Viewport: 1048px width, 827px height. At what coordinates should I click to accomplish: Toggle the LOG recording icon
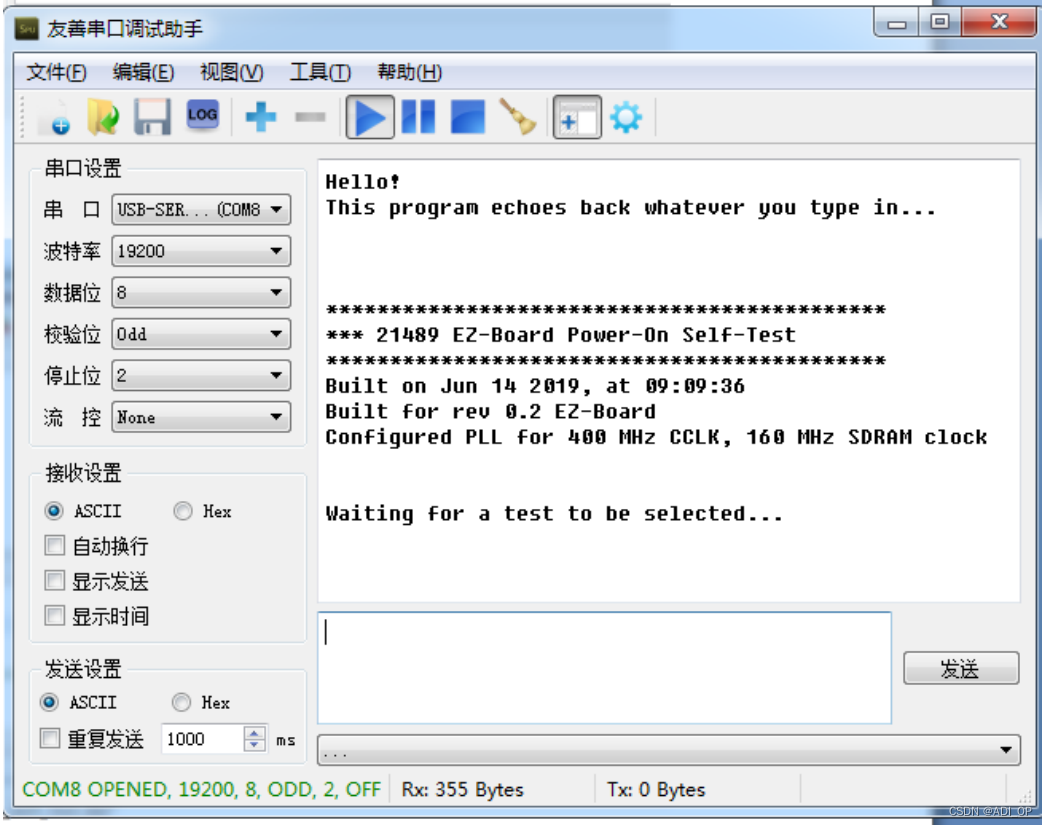[x=203, y=116]
